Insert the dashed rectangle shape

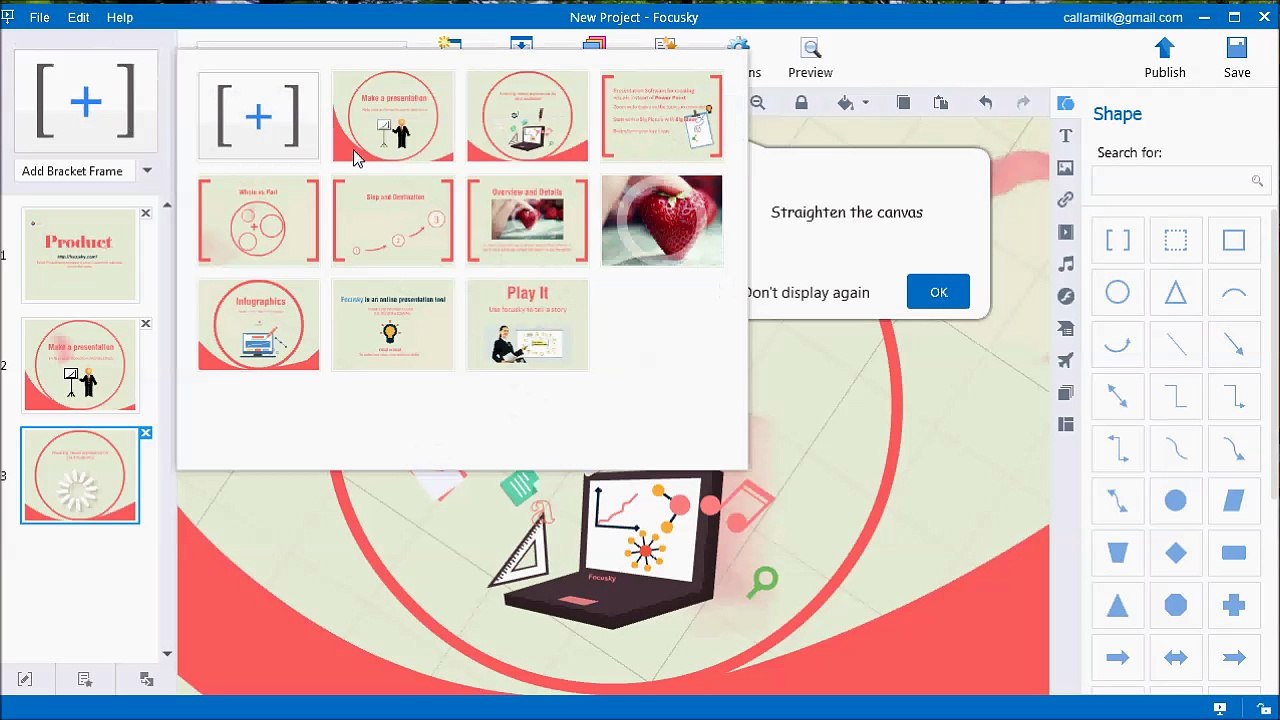[x=1176, y=240]
